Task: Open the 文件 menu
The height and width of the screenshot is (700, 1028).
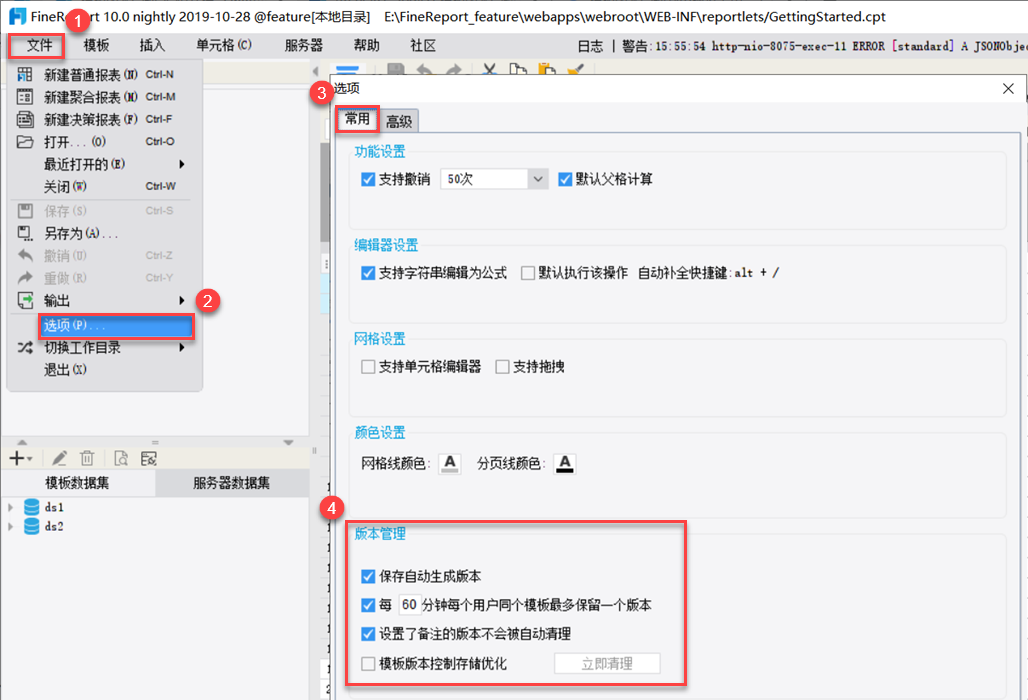Action: 38,45
